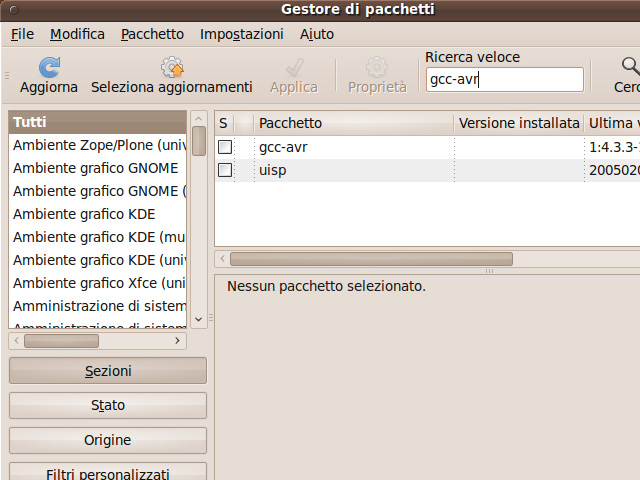Viewport: 640px width, 480px height.
Task: Click the Ricerca veloce search field
Action: (x=504, y=80)
